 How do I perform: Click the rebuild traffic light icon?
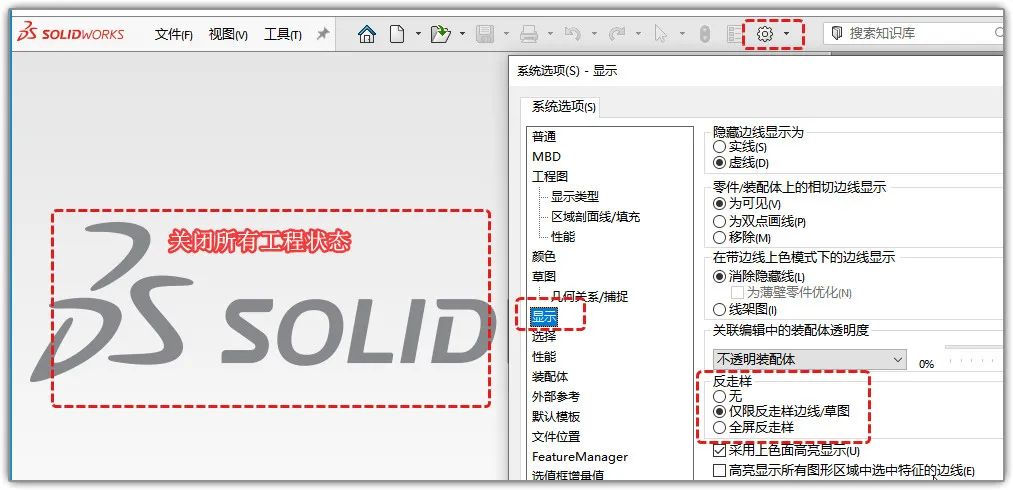704,35
